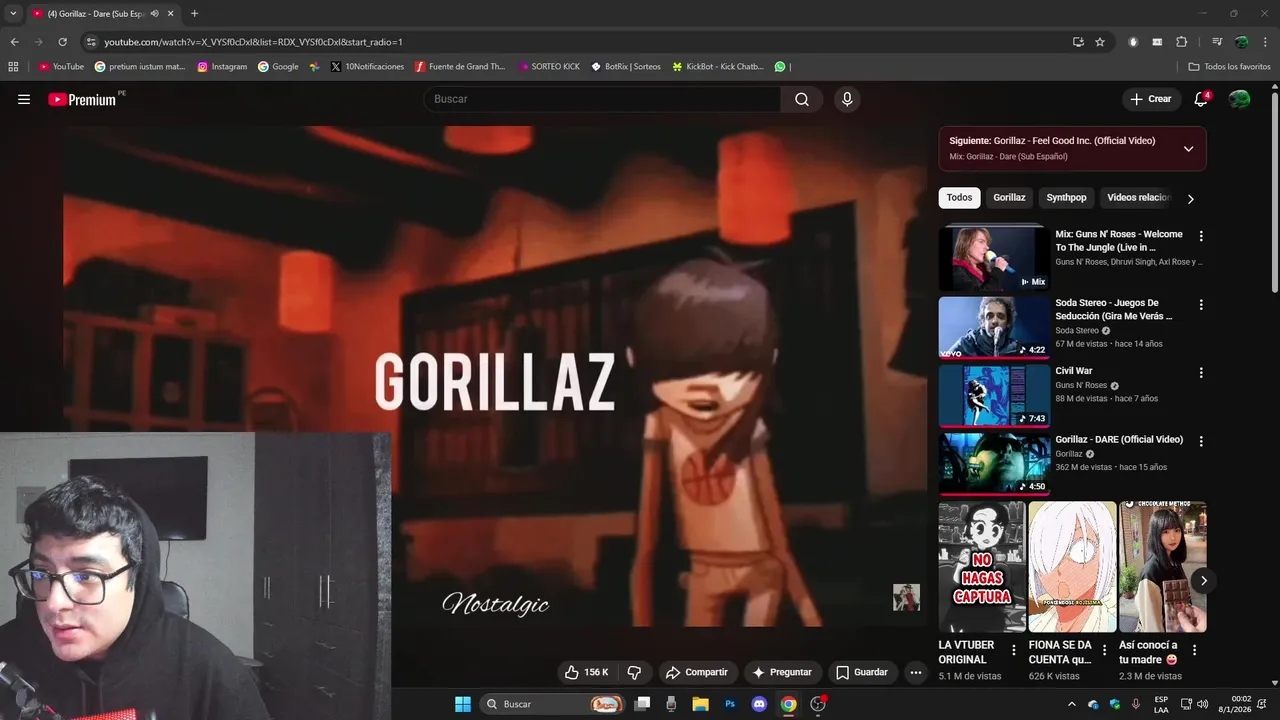Open File Explorer from taskbar

701,704
